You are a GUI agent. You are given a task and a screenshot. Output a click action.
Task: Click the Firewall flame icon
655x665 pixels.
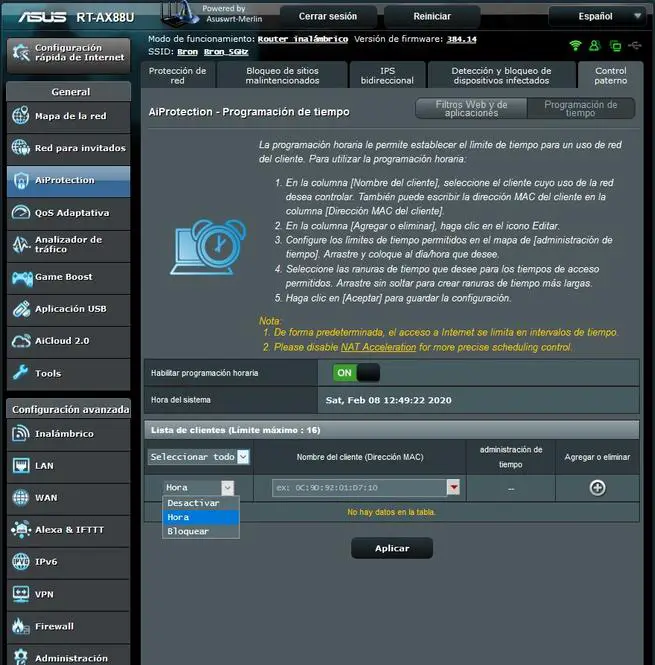pos(20,626)
